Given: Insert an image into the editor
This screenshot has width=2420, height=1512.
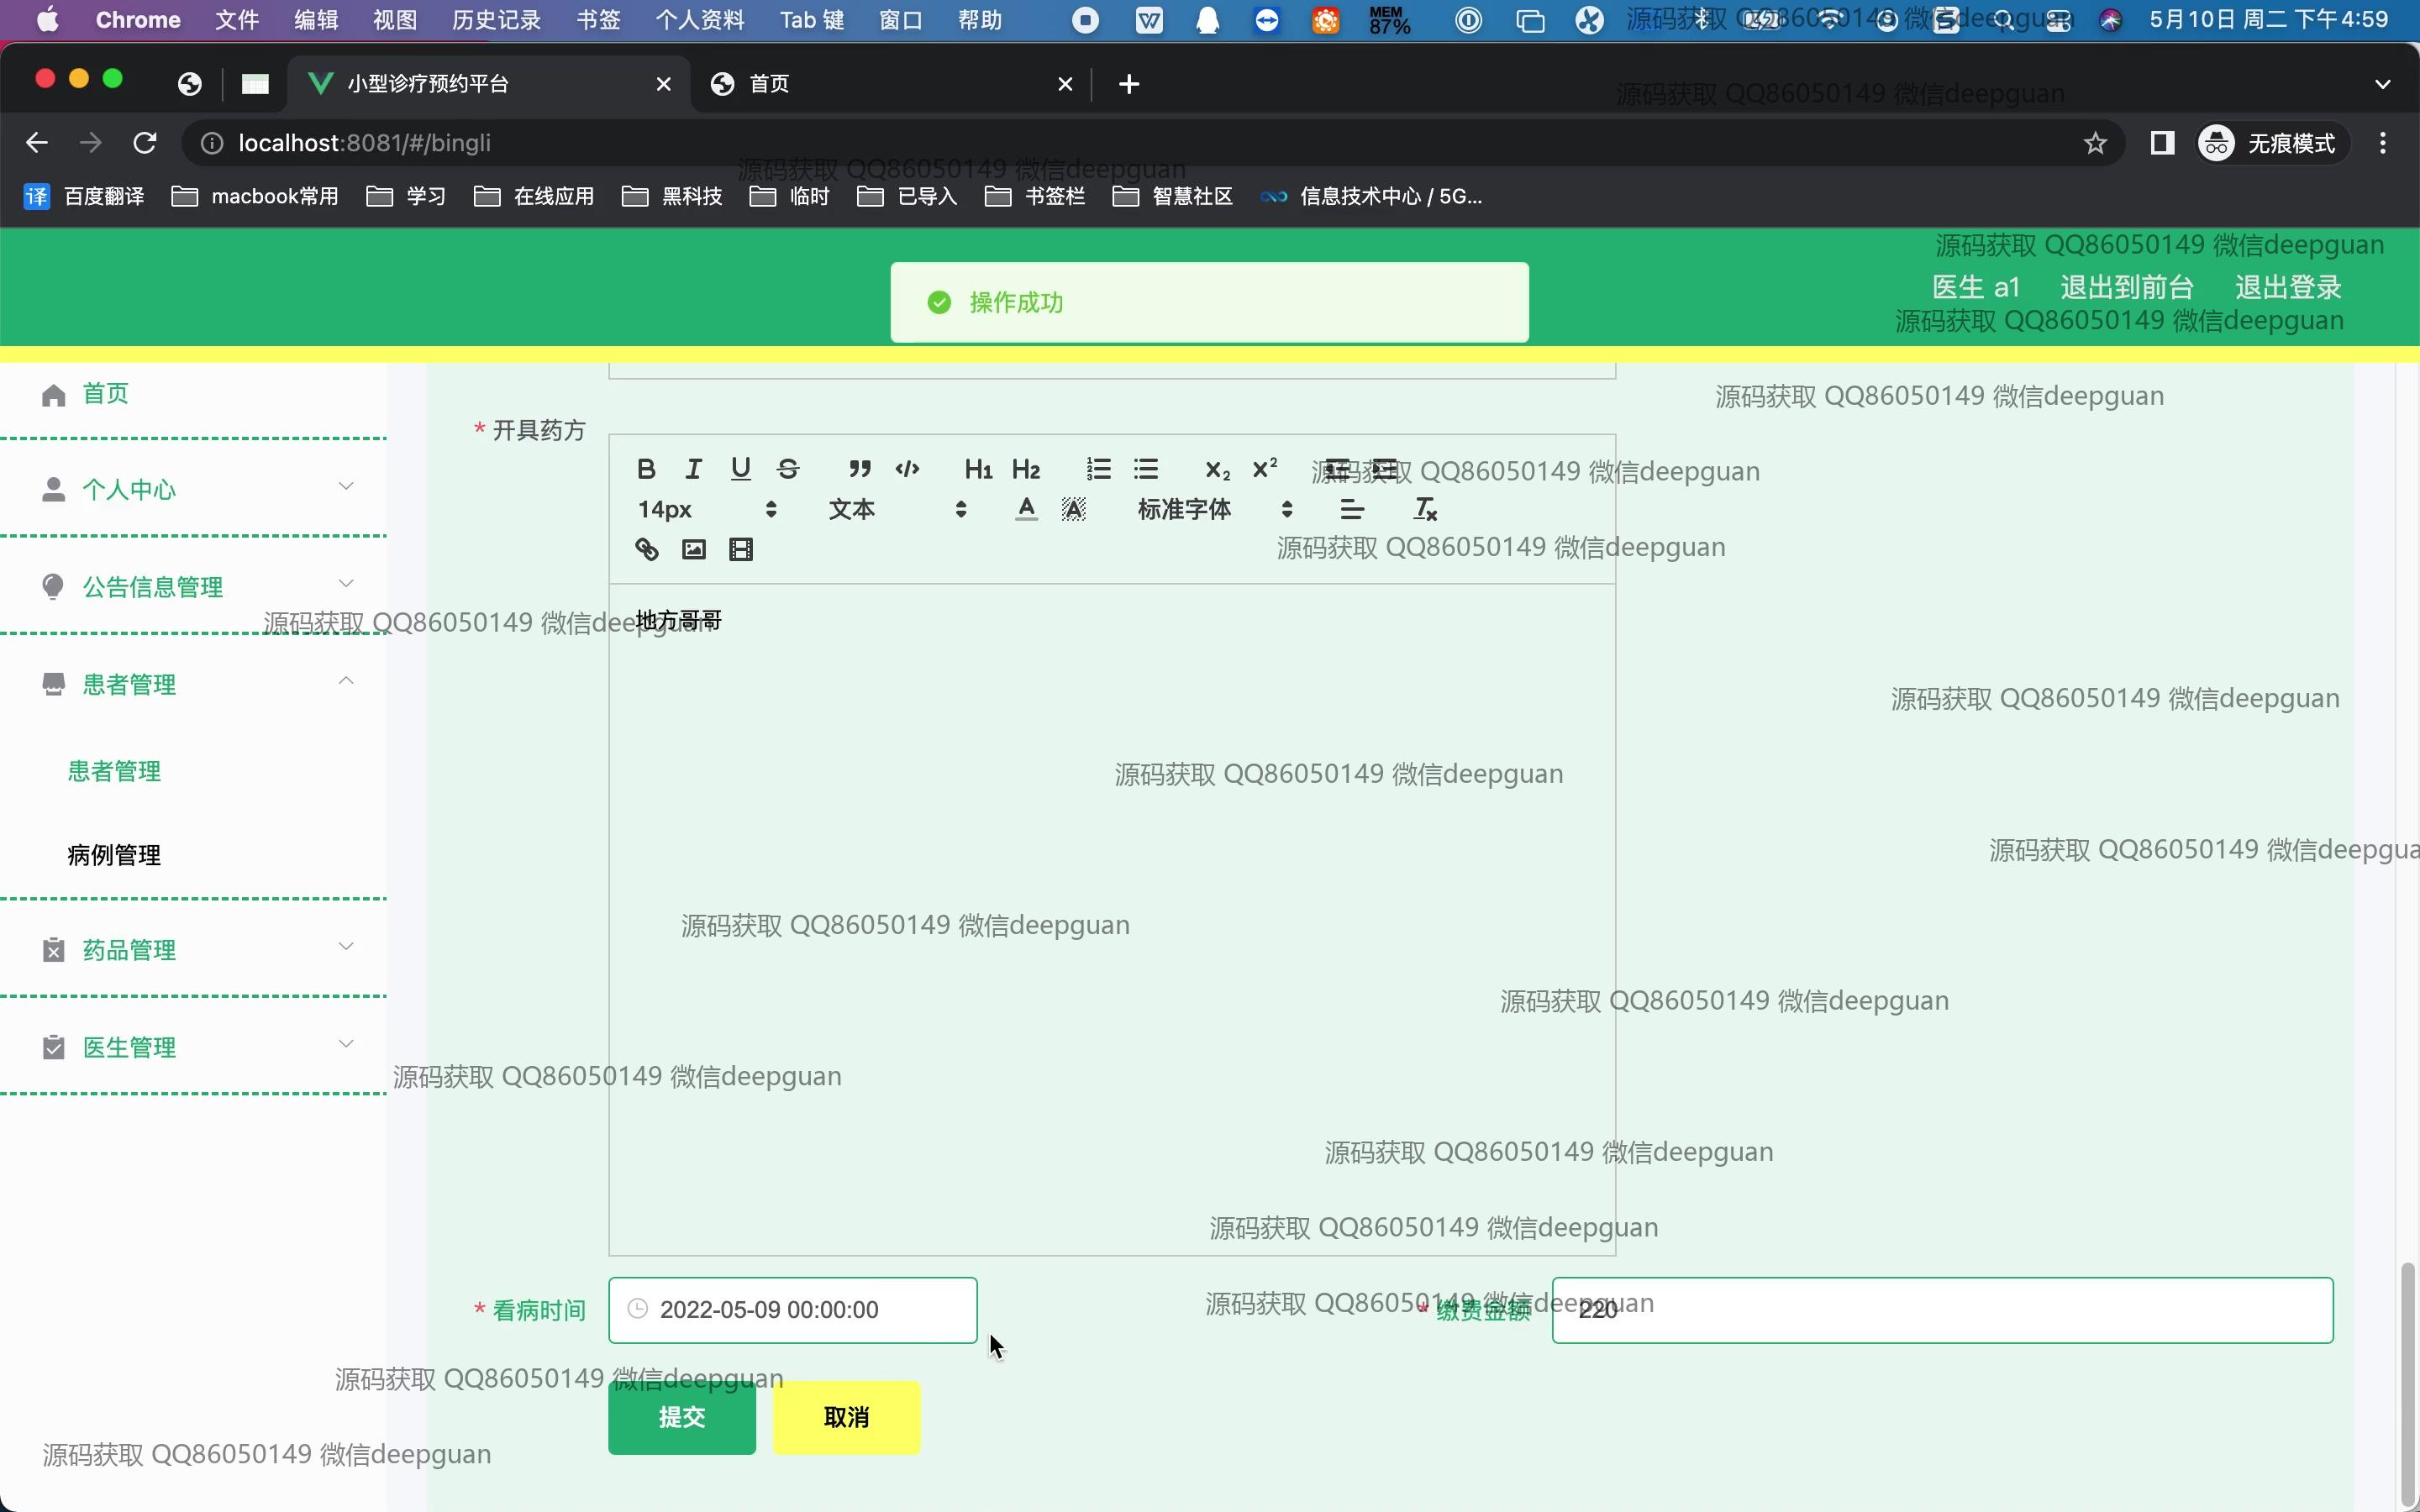Looking at the screenshot, I should tap(693, 549).
